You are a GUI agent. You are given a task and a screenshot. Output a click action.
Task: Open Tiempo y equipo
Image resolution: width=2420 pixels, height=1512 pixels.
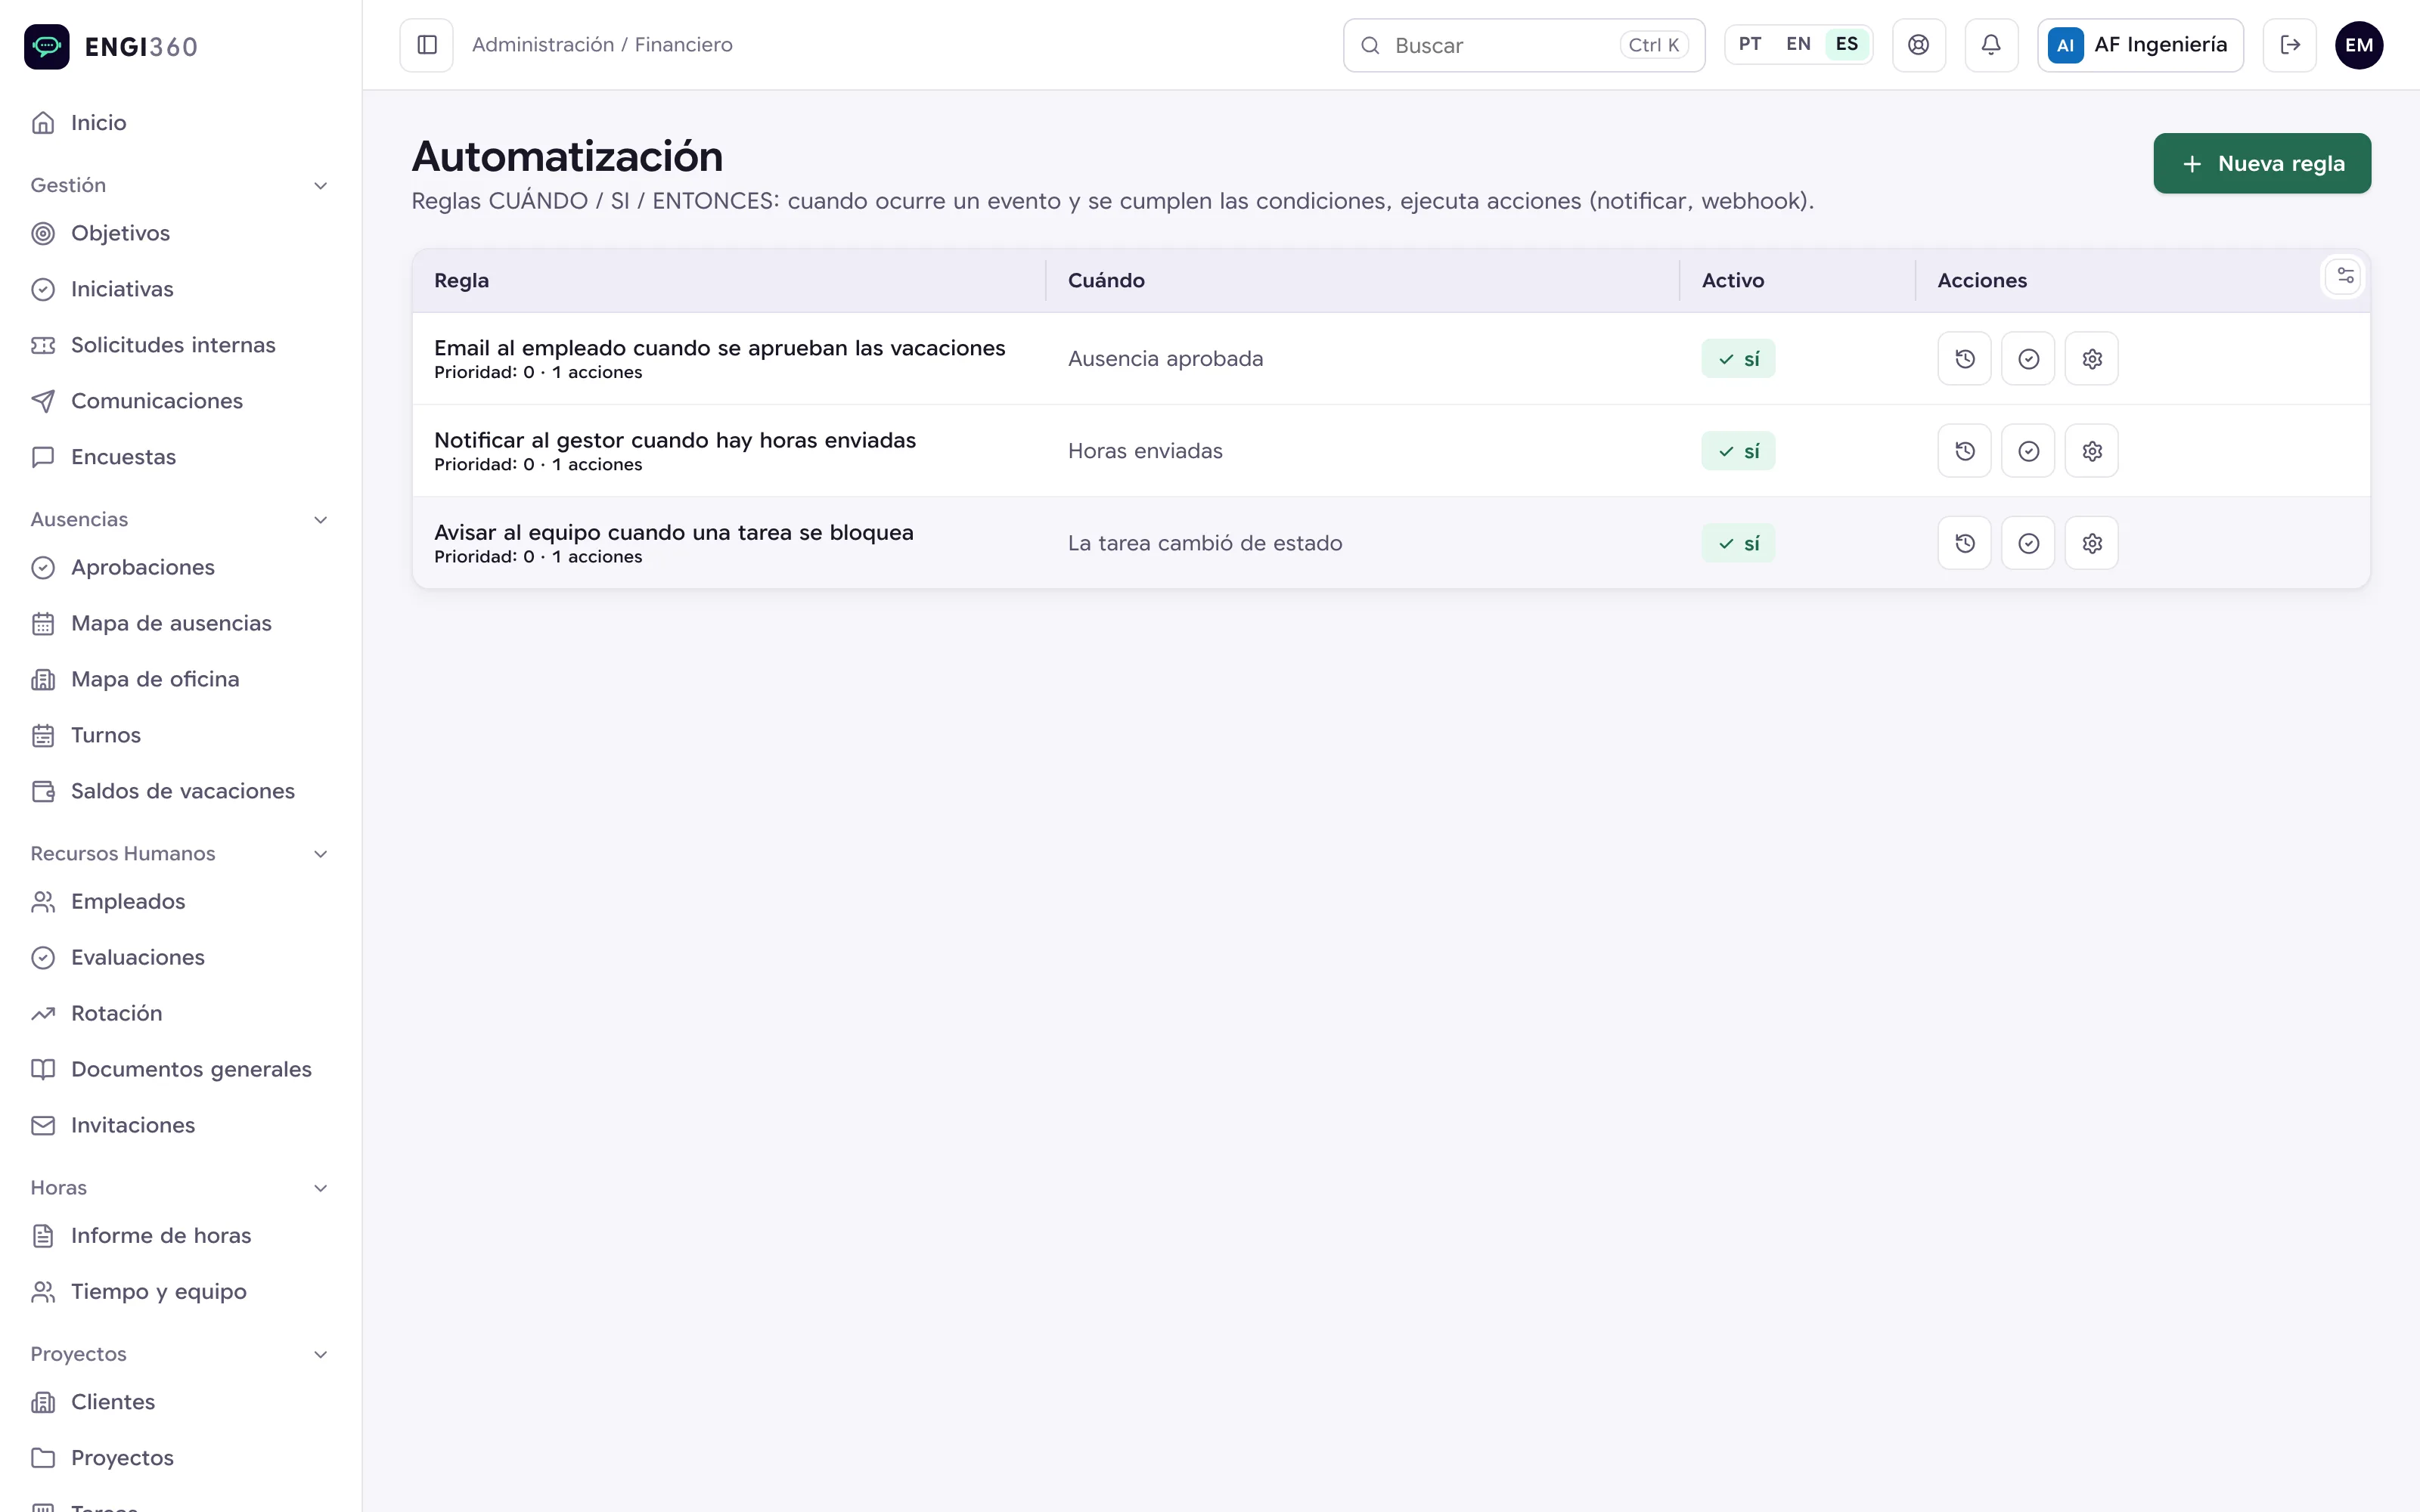pos(180,1291)
